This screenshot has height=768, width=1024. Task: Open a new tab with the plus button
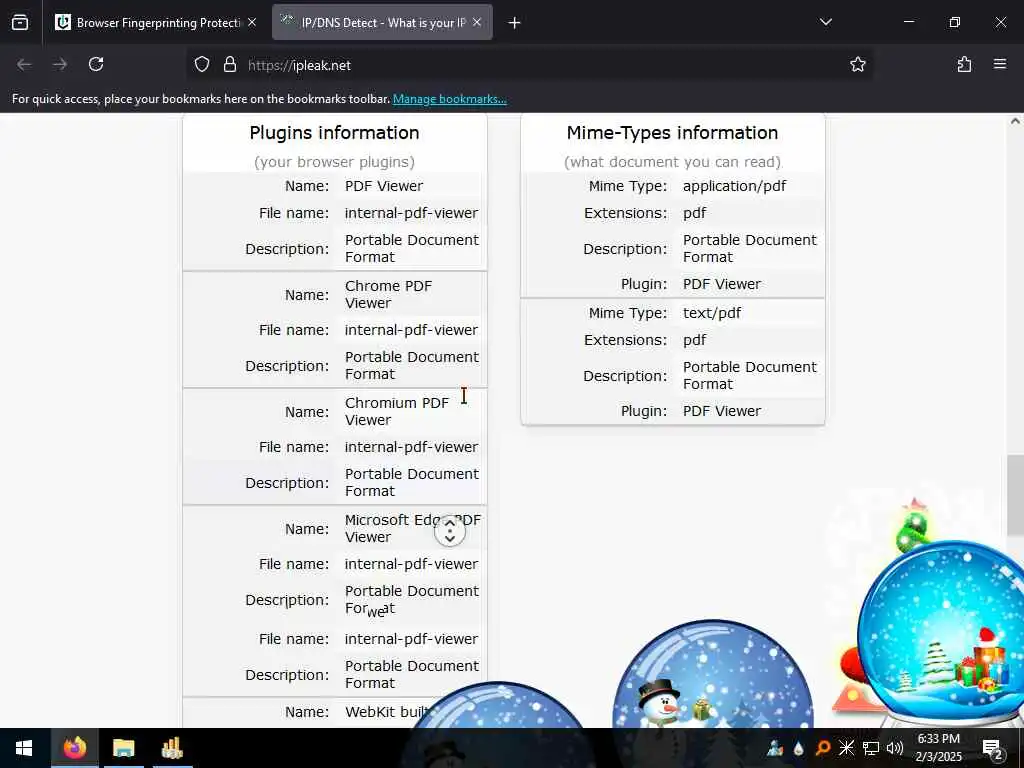[x=515, y=23]
